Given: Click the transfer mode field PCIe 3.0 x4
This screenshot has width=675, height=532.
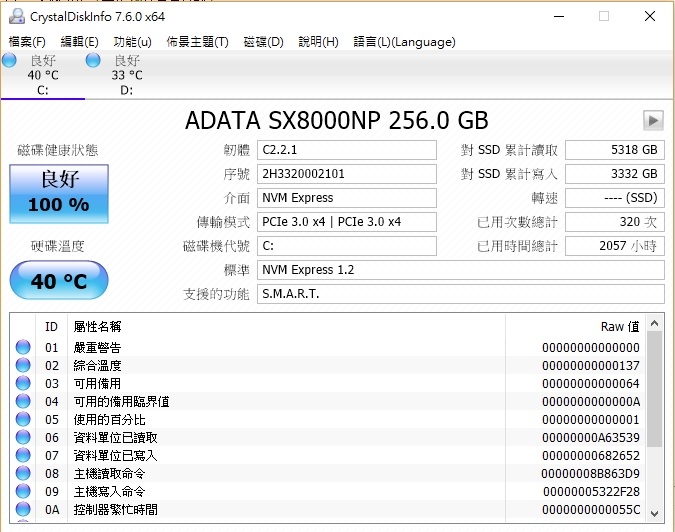Looking at the screenshot, I should 347,222.
